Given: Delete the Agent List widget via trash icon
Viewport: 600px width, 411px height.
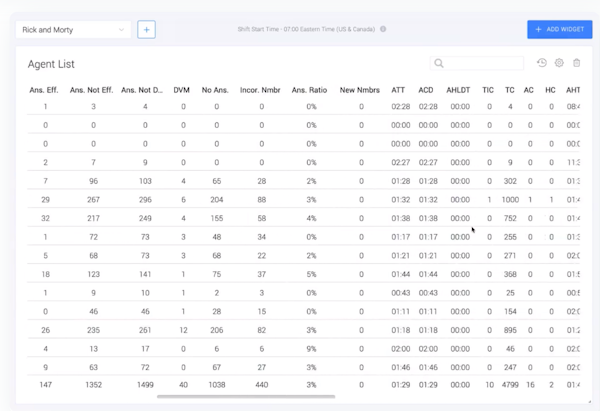Looking at the screenshot, I should 576,63.
